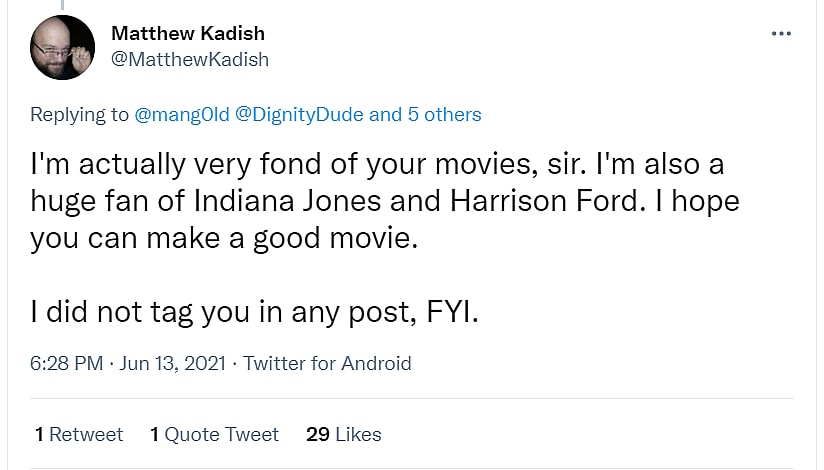The image size is (824, 470).
Task: Visit the @MatthewKadish handle link
Action: (x=190, y=59)
